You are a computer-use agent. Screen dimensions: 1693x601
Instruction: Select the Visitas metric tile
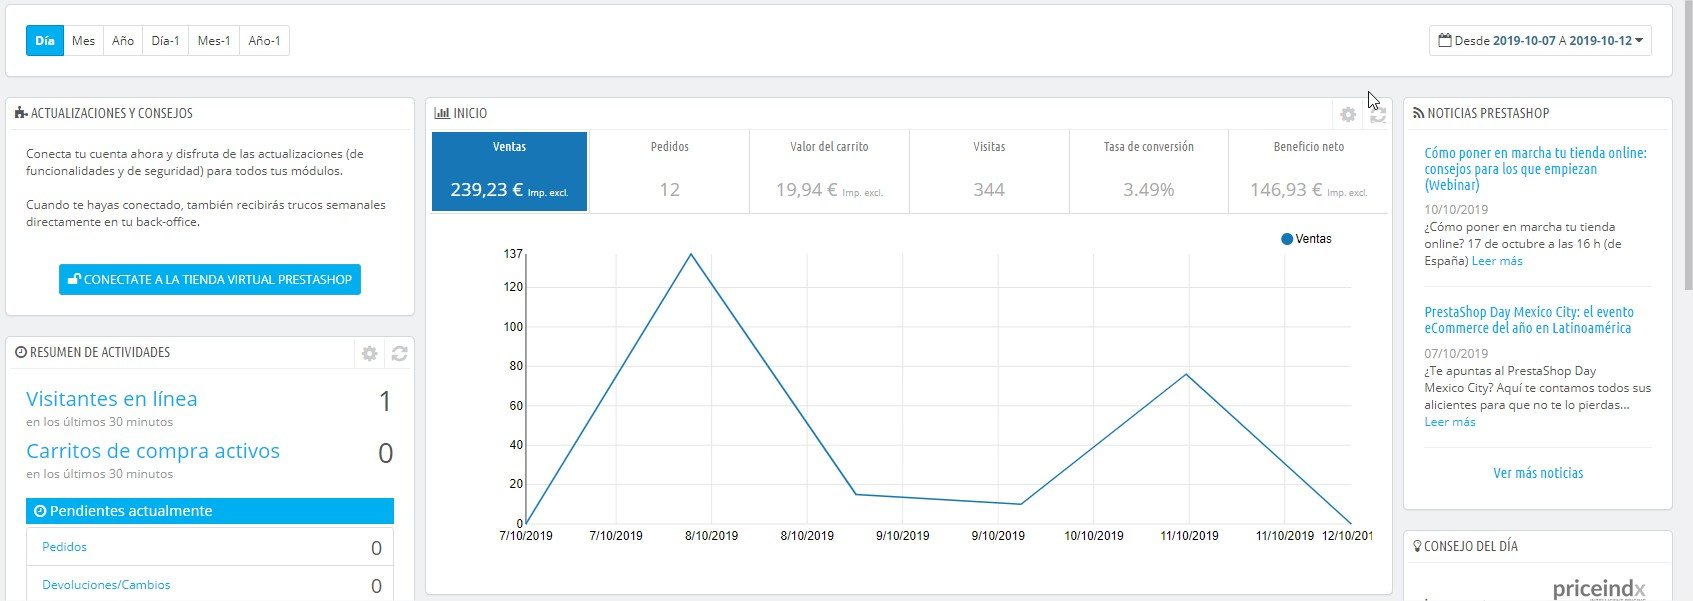pos(989,171)
